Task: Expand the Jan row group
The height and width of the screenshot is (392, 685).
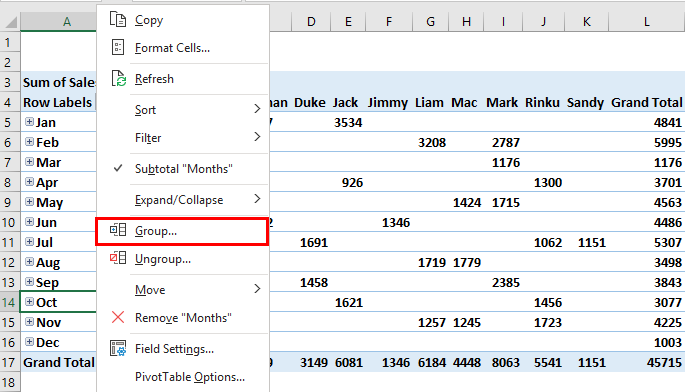Action: coord(29,122)
